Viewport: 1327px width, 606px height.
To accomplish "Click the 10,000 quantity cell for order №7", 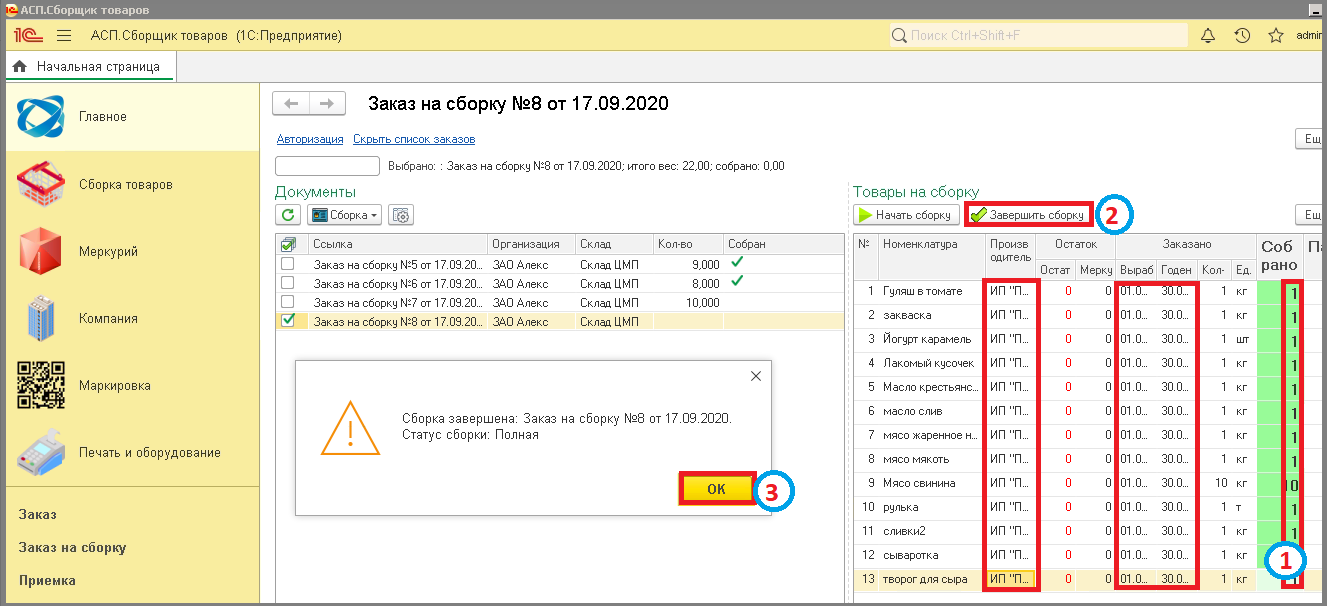I will tap(688, 302).
